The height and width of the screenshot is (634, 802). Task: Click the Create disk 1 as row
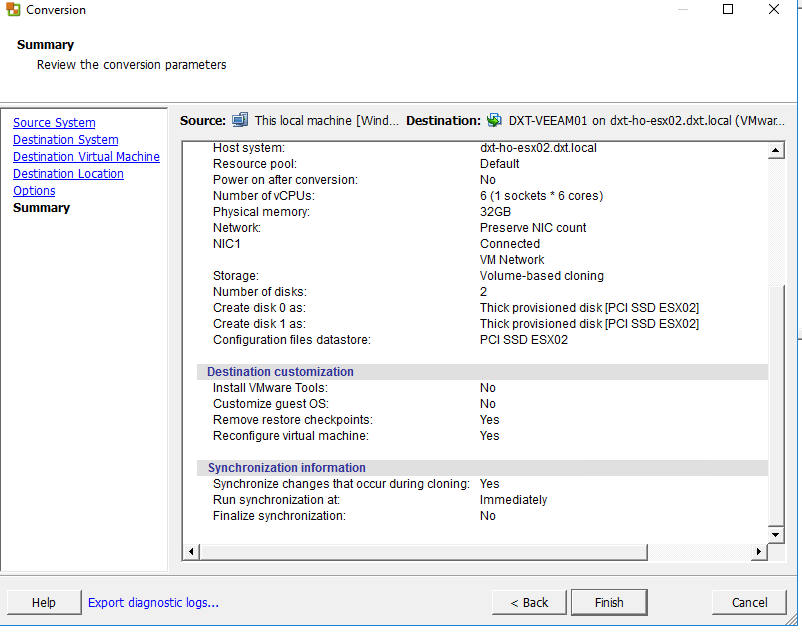481,324
